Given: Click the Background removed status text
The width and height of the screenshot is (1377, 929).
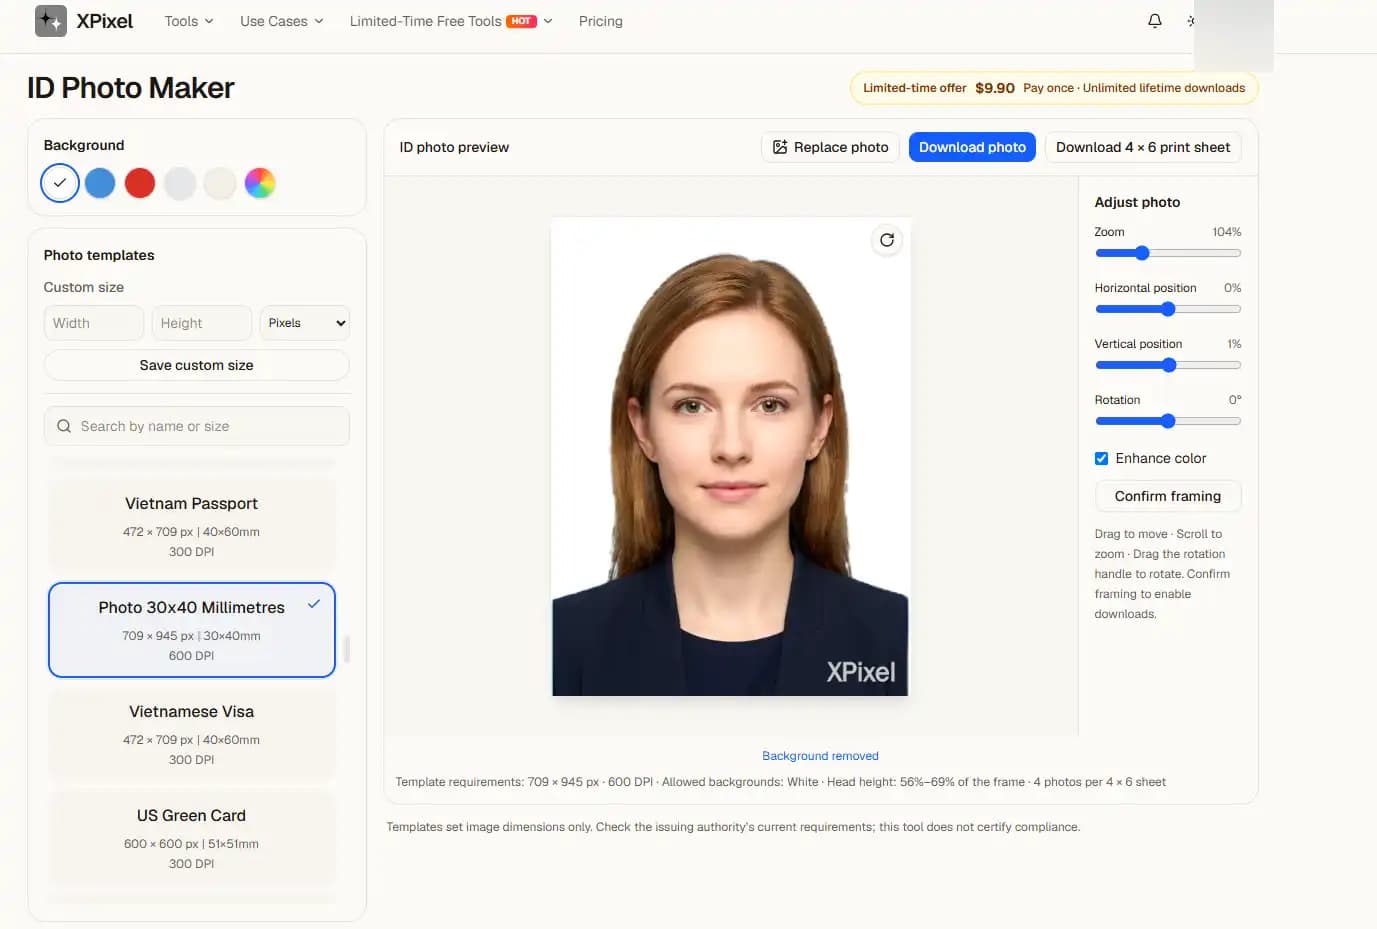Looking at the screenshot, I should point(820,756).
